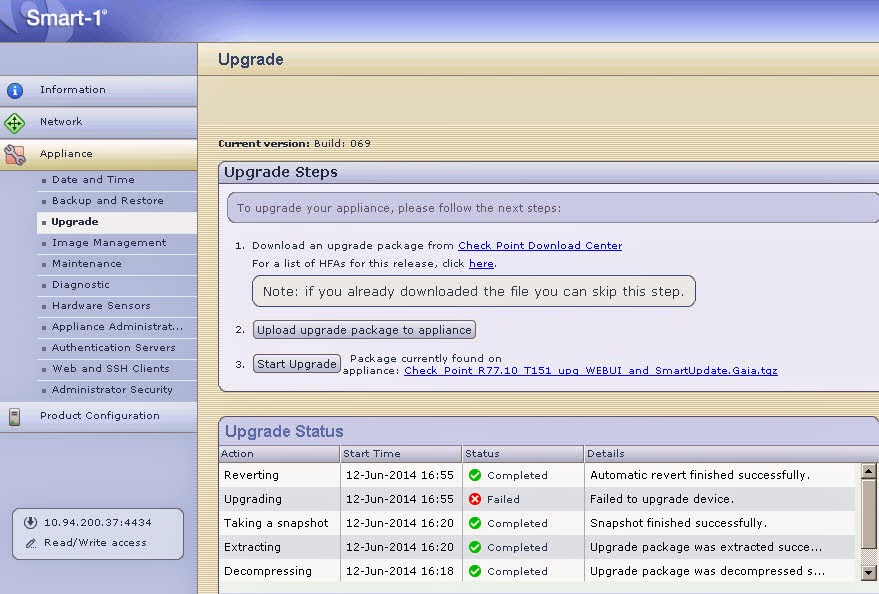Click the status table scroll up arrow
This screenshot has width=879, height=594.
tap(868, 471)
